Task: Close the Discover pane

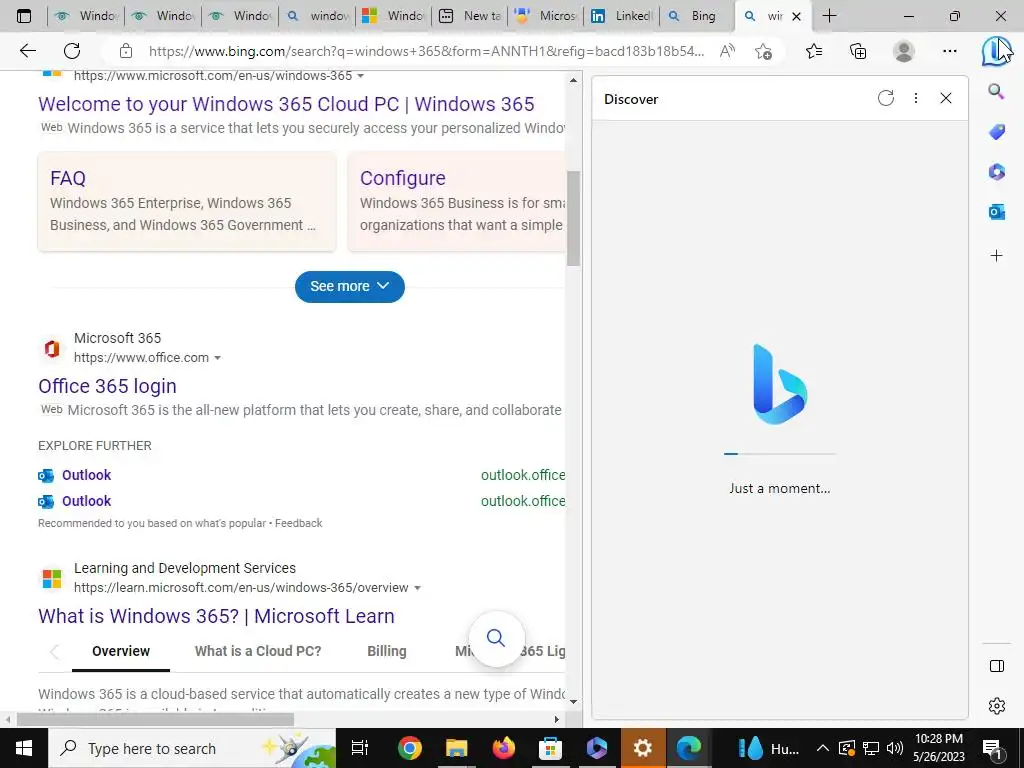Action: (946, 99)
